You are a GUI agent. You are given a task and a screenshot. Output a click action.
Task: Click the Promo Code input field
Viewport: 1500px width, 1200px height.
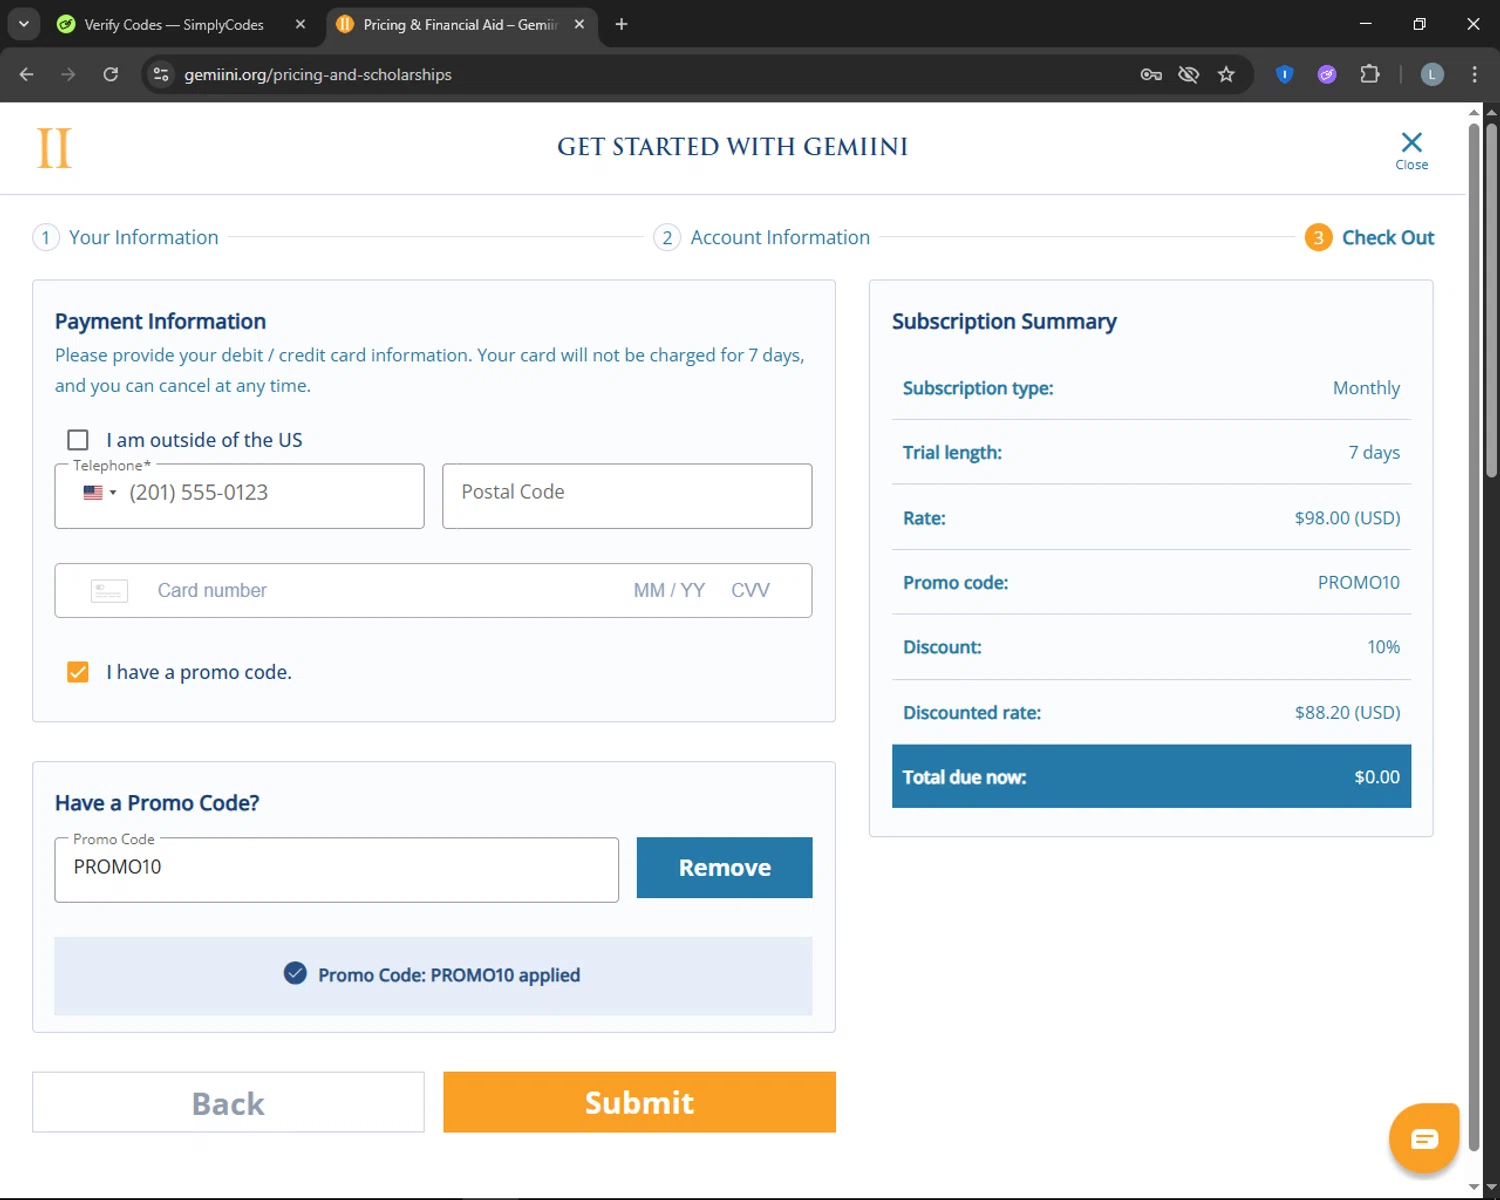[x=337, y=870]
